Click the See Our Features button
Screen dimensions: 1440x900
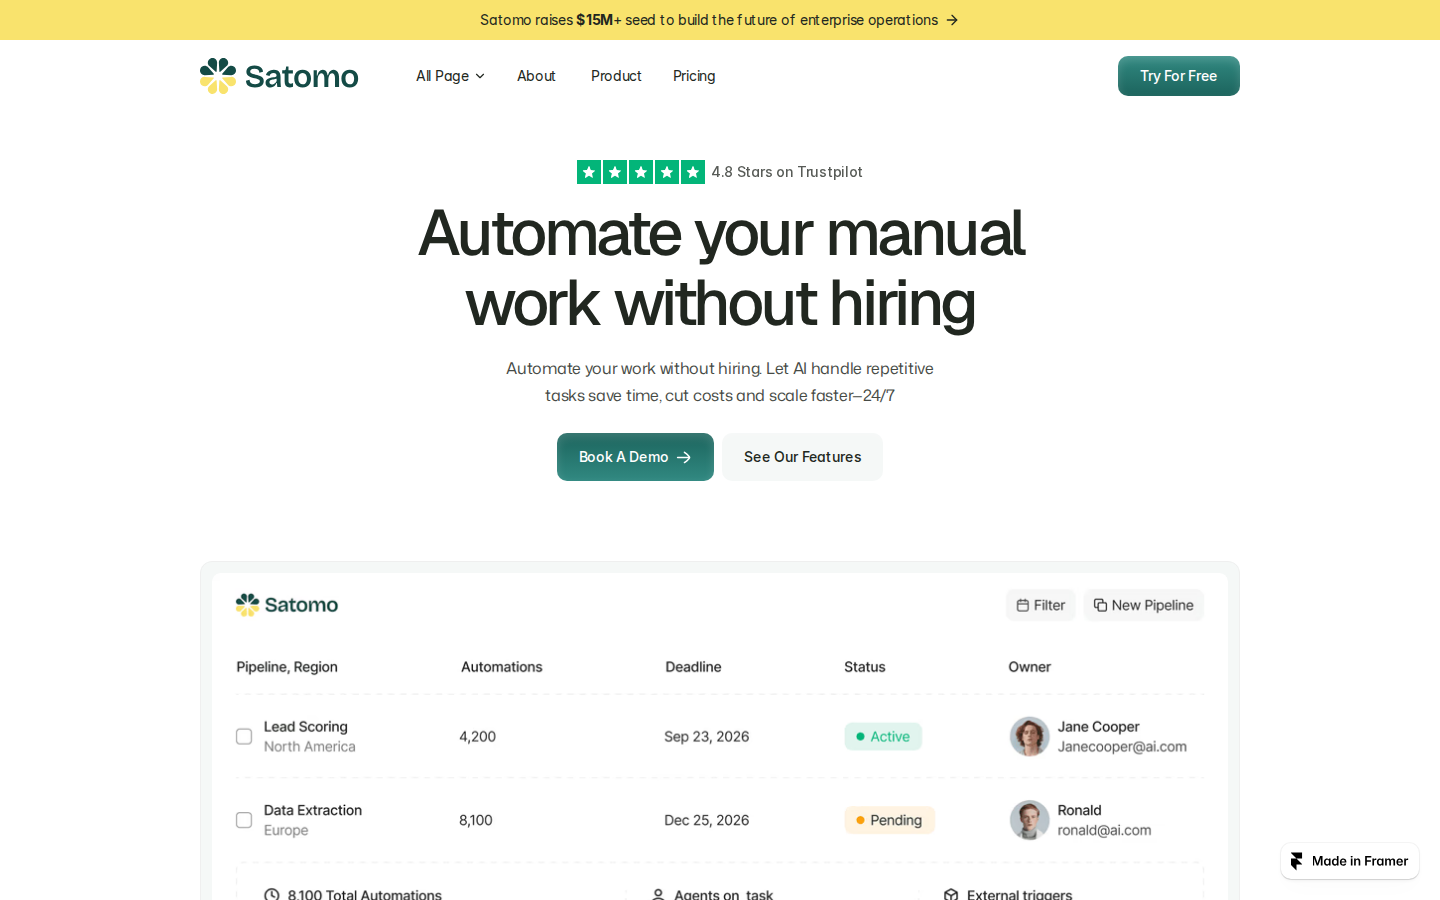[802, 457]
